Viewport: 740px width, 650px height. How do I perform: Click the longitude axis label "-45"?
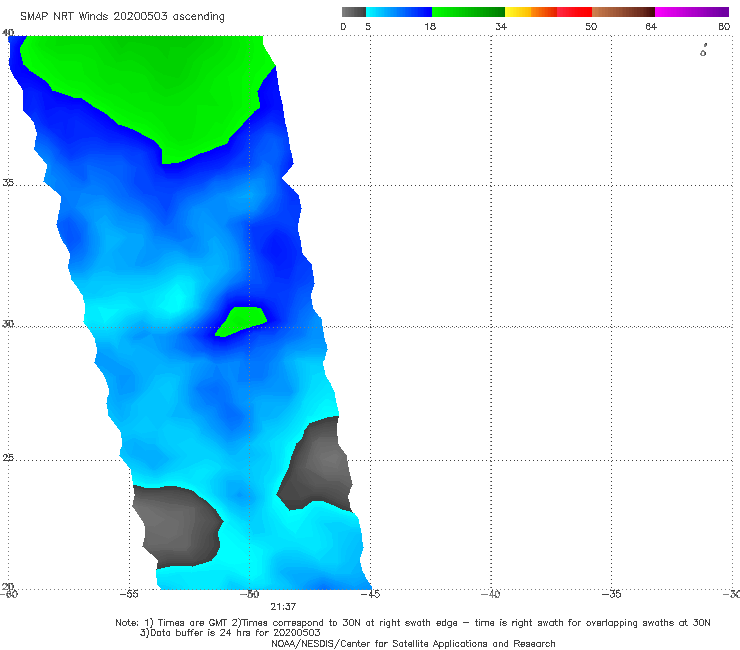pos(370,594)
